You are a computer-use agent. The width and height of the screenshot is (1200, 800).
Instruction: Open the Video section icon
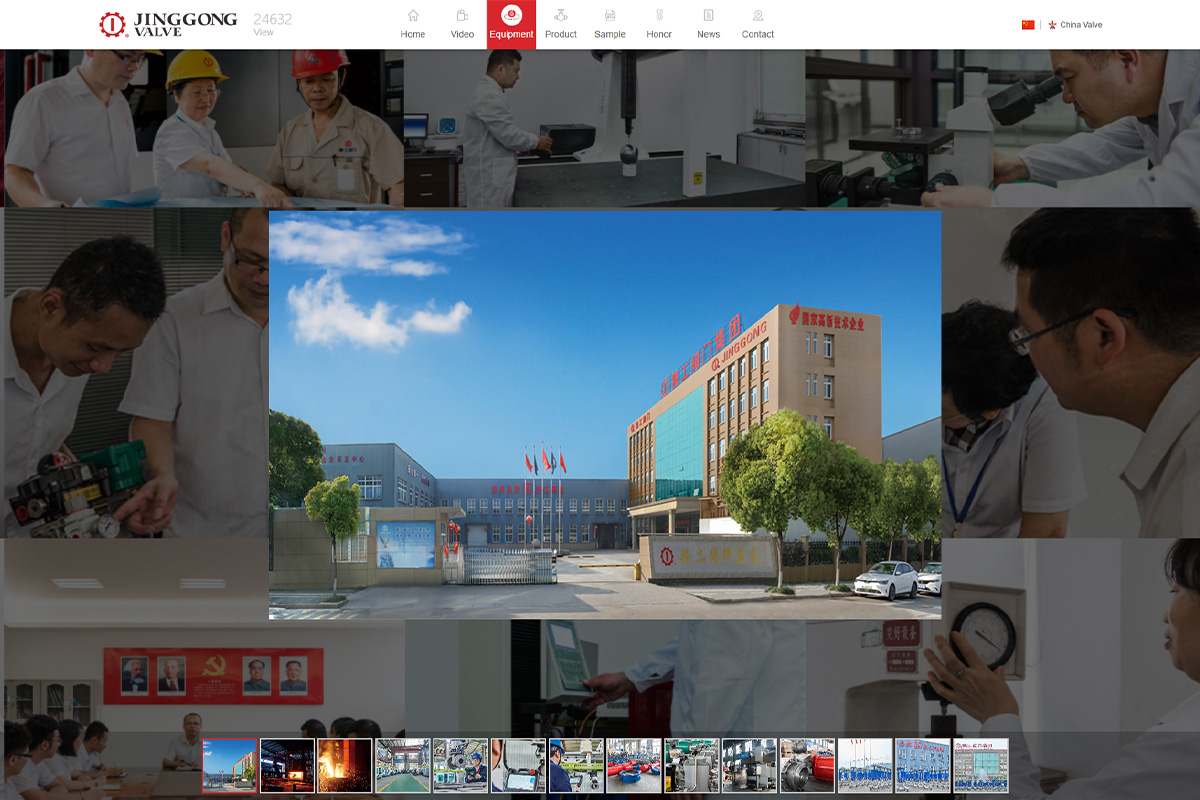[462, 16]
